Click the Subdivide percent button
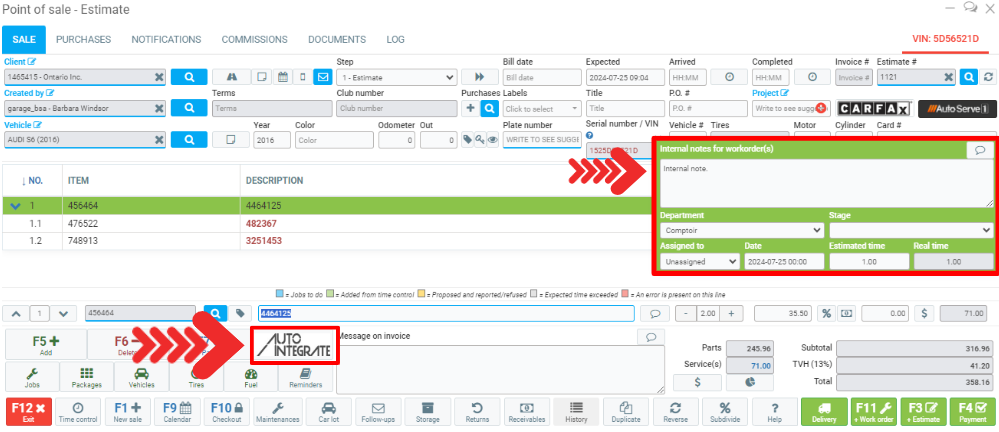 point(727,413)
